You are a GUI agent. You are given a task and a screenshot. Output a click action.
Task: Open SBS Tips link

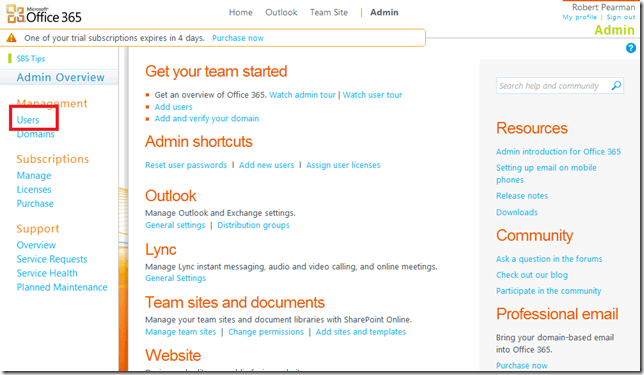31,58
